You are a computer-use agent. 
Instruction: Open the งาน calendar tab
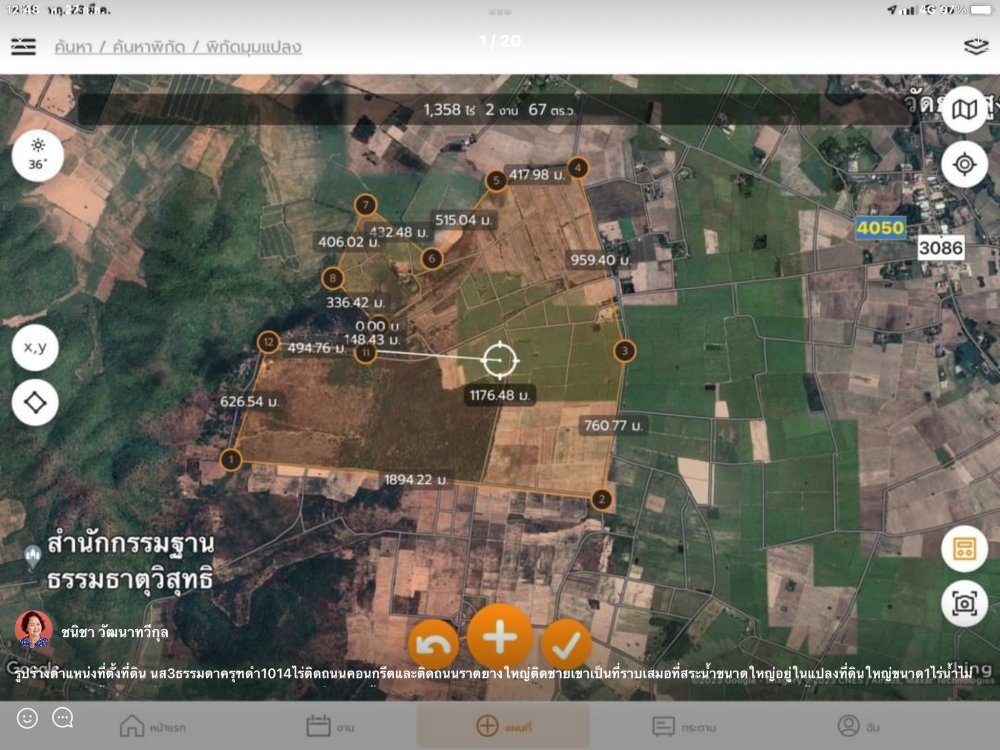click(330, 725)
